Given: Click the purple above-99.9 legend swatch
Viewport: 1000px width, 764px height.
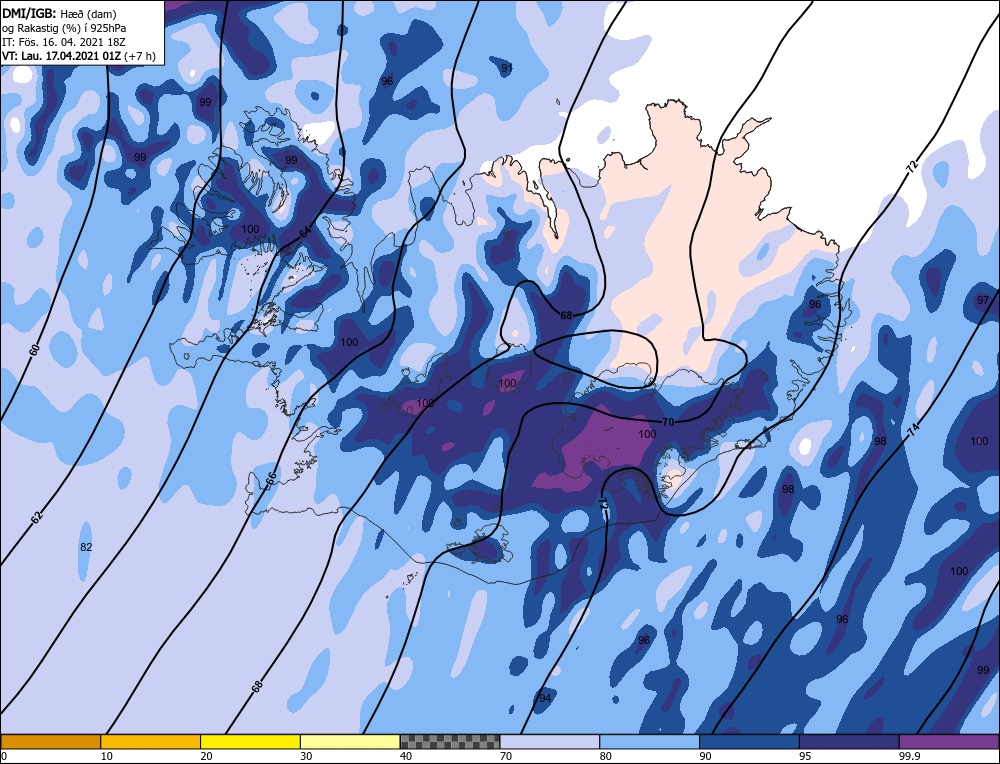Looking at the screenshot, I should click(x=949, y=741).
